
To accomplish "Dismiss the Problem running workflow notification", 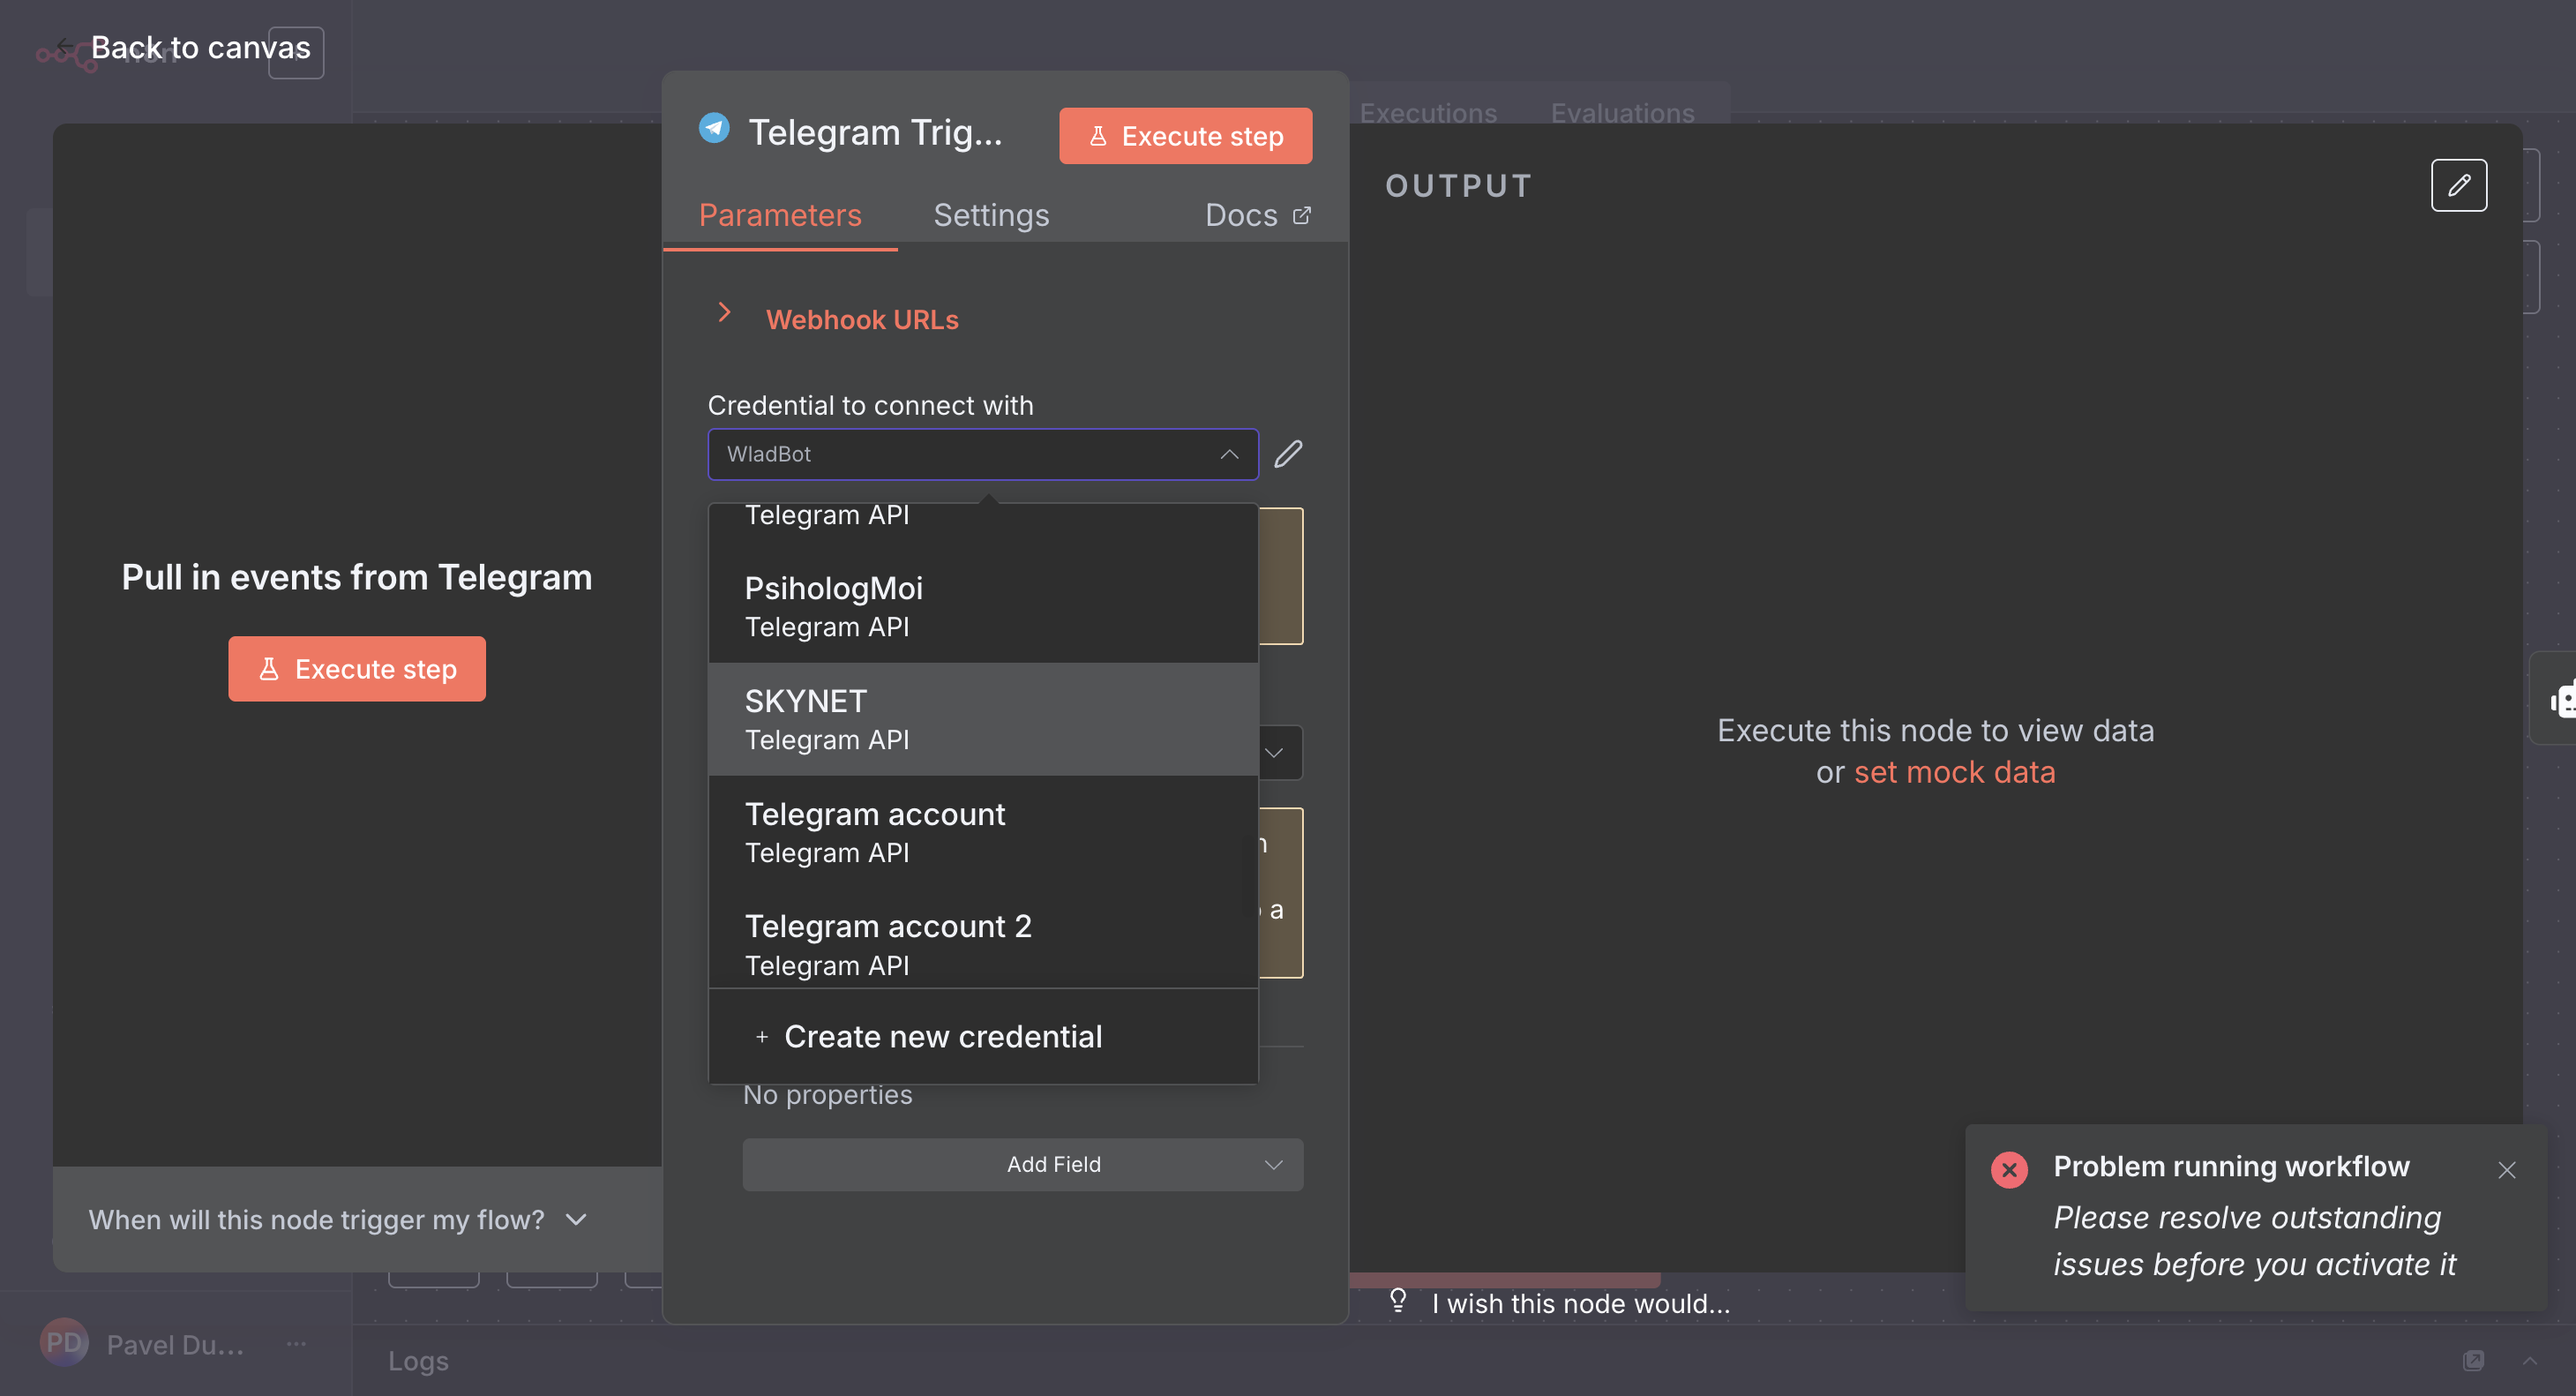I will pyautogui.click(x=2506, y=1169).
